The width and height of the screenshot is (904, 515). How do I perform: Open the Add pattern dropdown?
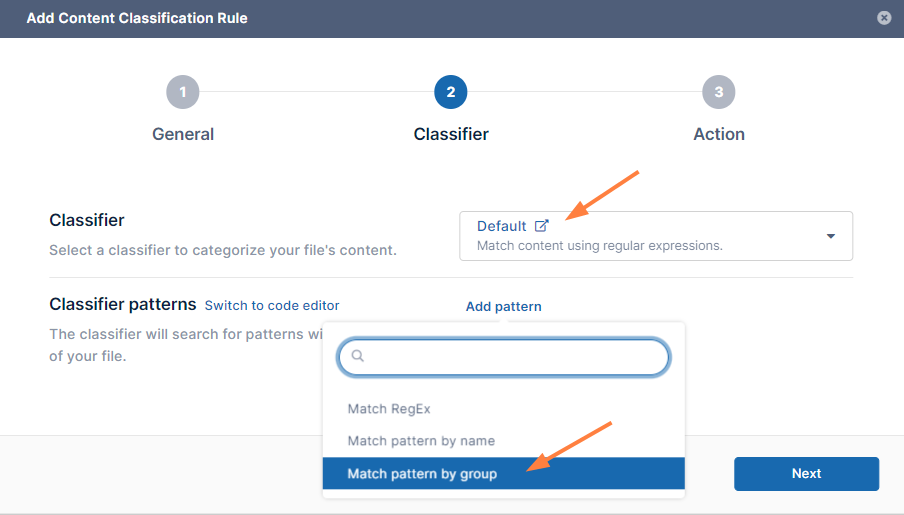click(503, 307)
